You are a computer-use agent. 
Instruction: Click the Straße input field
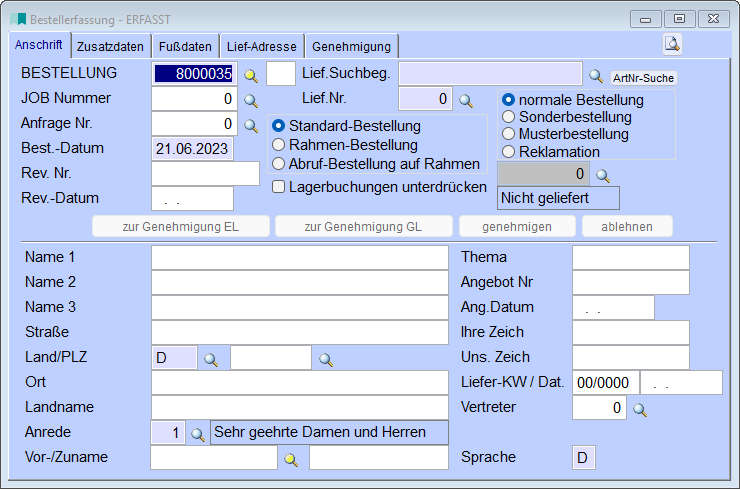tap(300, 333)
